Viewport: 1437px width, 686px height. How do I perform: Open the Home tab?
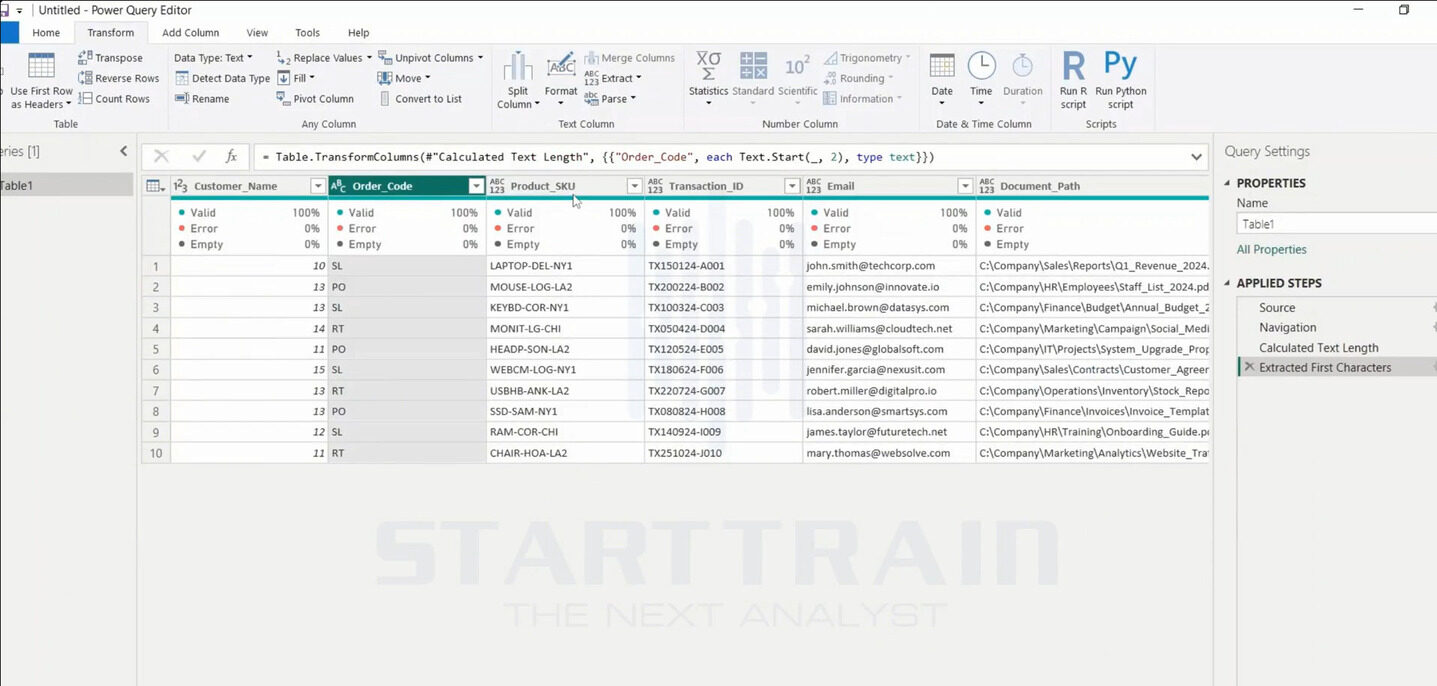click(x=46, y=33)
